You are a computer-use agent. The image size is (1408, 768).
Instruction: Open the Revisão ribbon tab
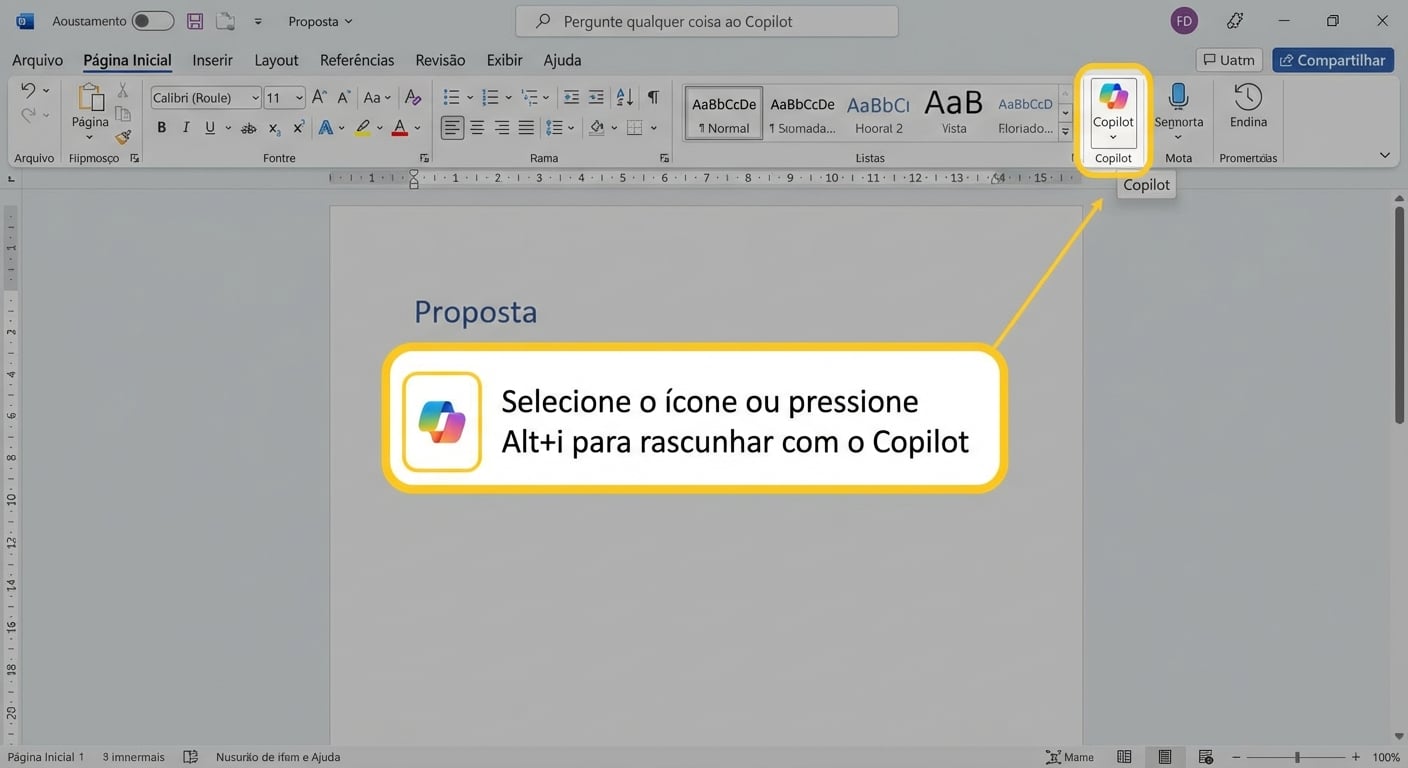439,60
